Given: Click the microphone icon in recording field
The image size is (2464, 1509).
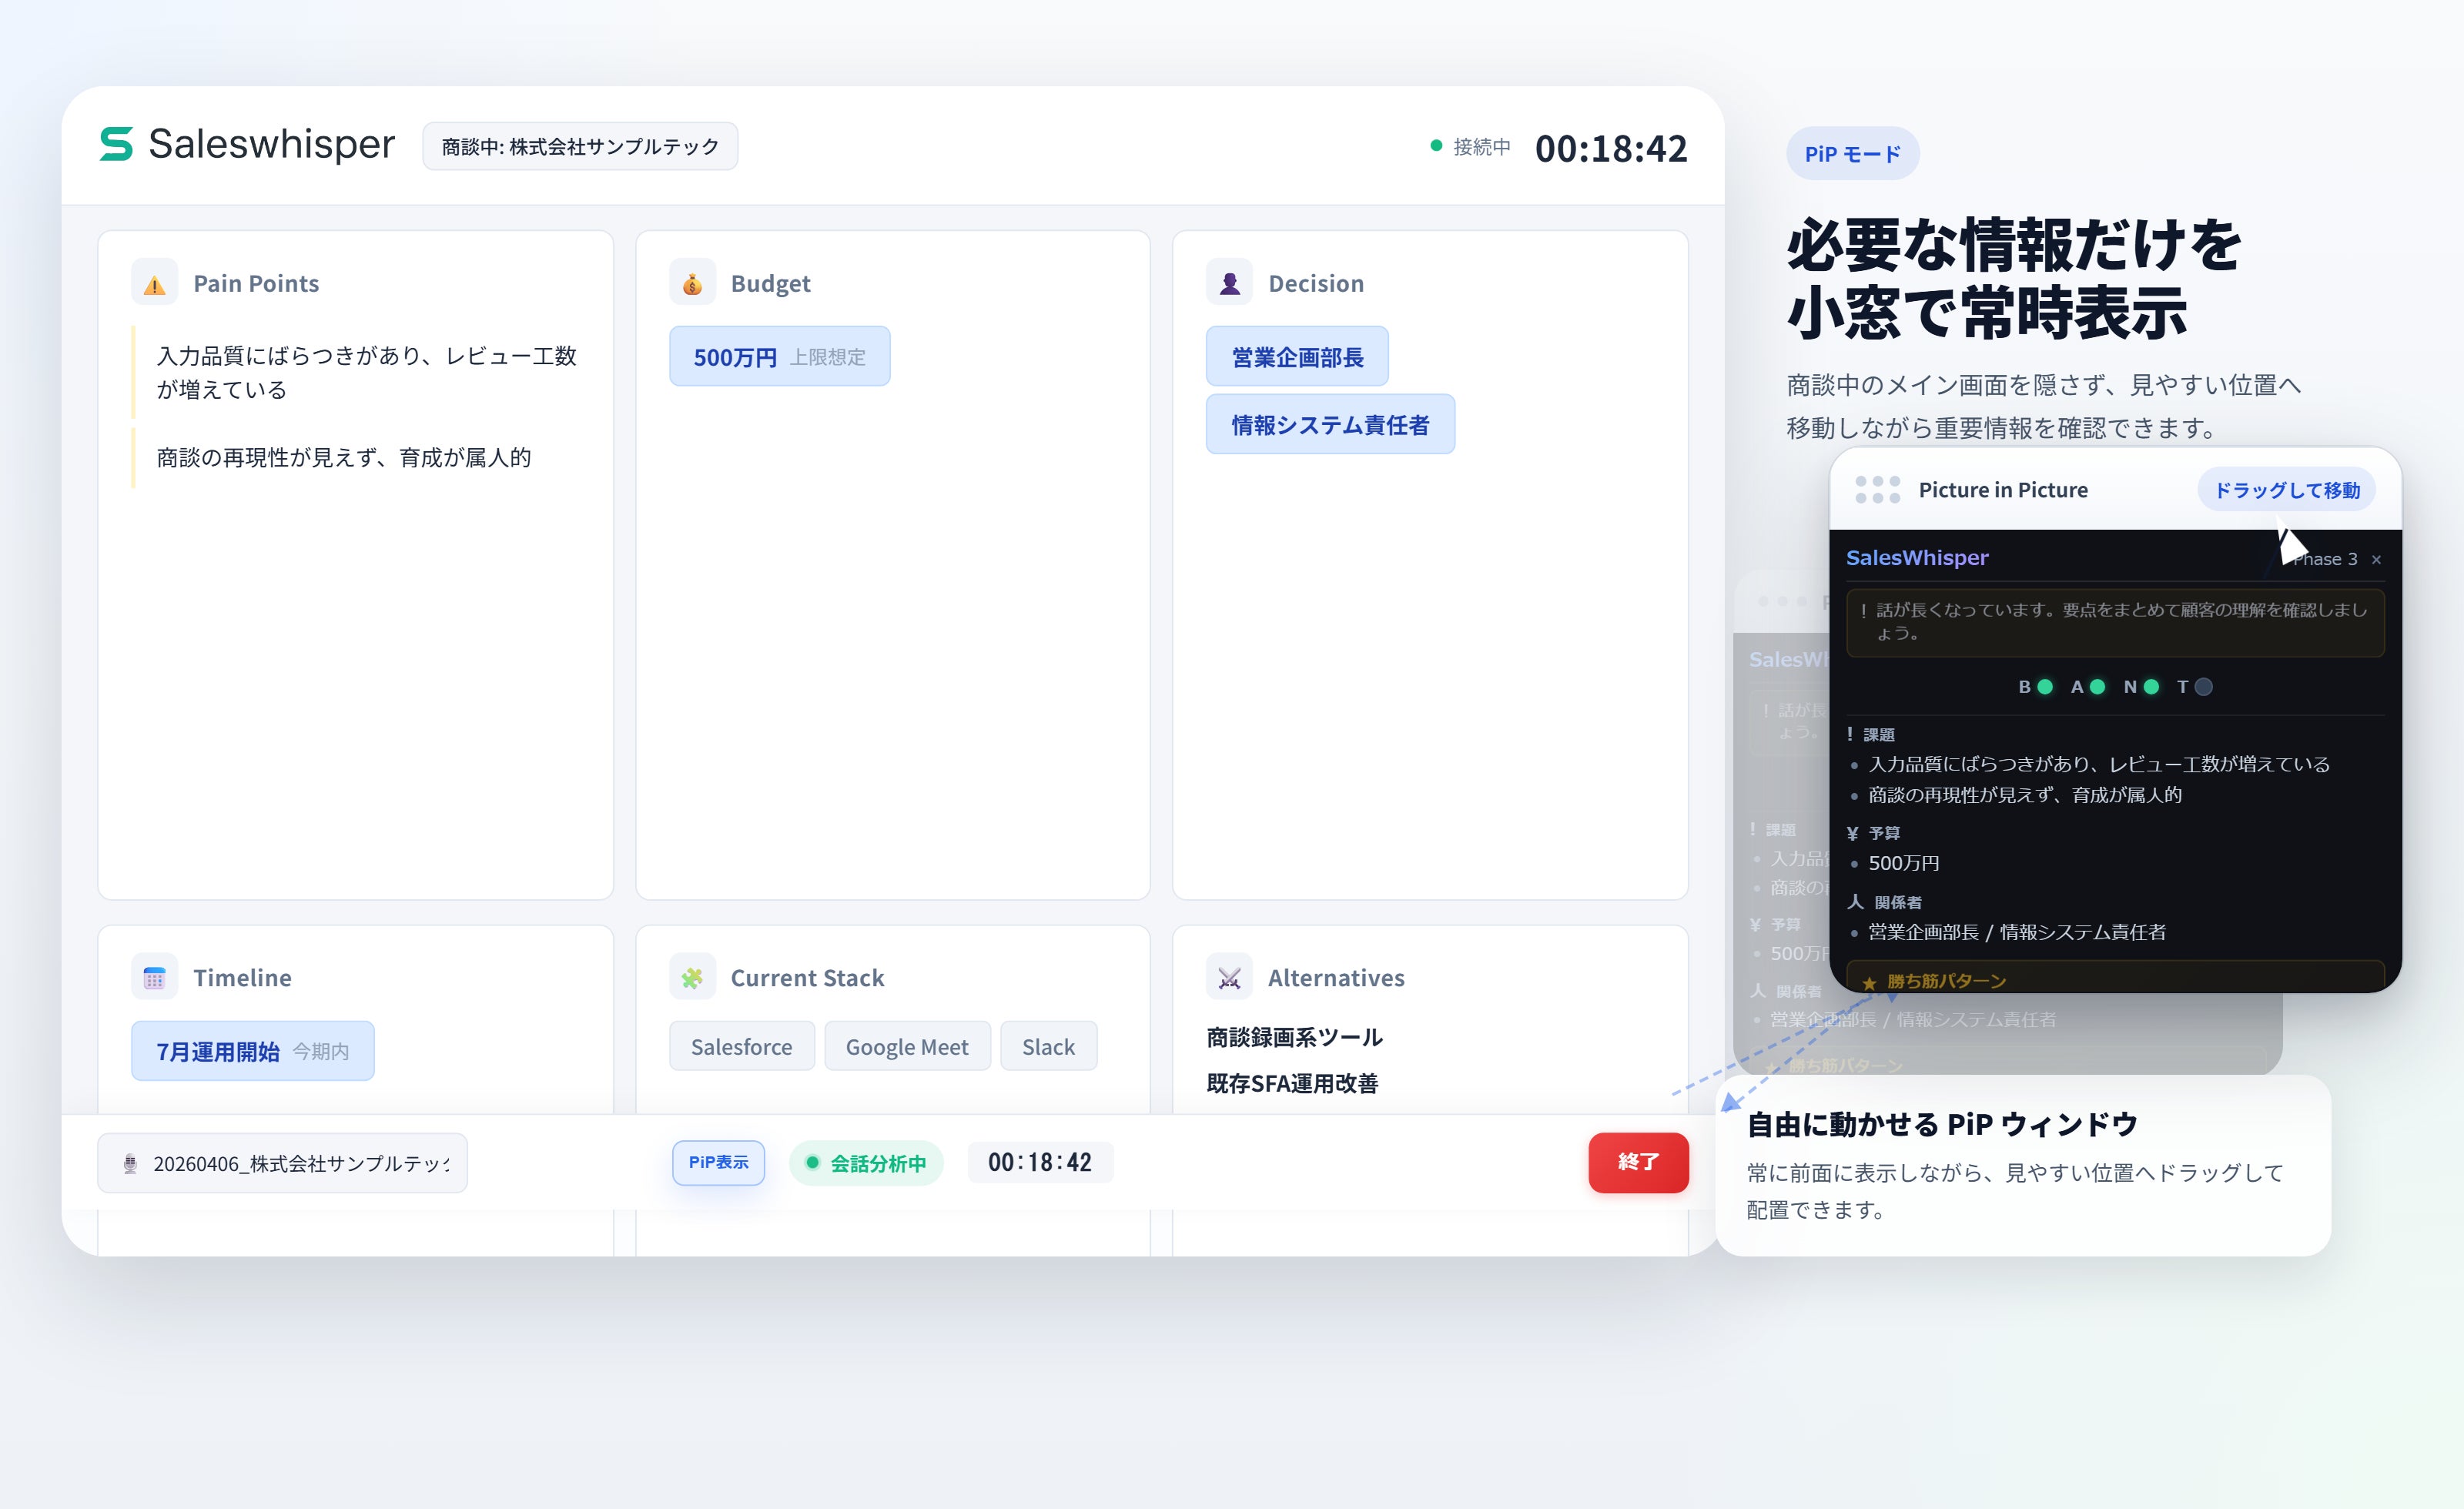Looking at the screenshot, I should click(130, 1164).
